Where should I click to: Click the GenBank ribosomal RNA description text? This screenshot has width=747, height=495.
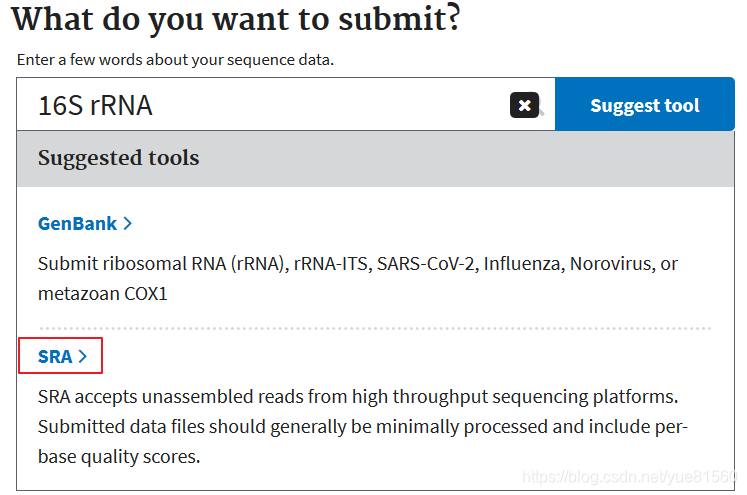[x=357, y=278]
